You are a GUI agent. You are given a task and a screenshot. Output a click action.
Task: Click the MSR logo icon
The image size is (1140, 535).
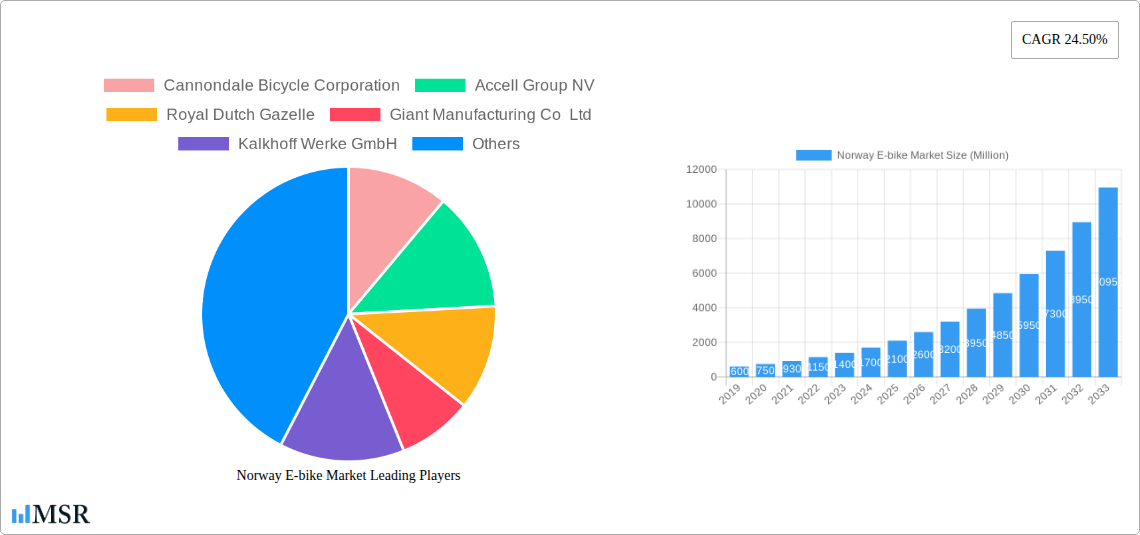click(50, 514)
